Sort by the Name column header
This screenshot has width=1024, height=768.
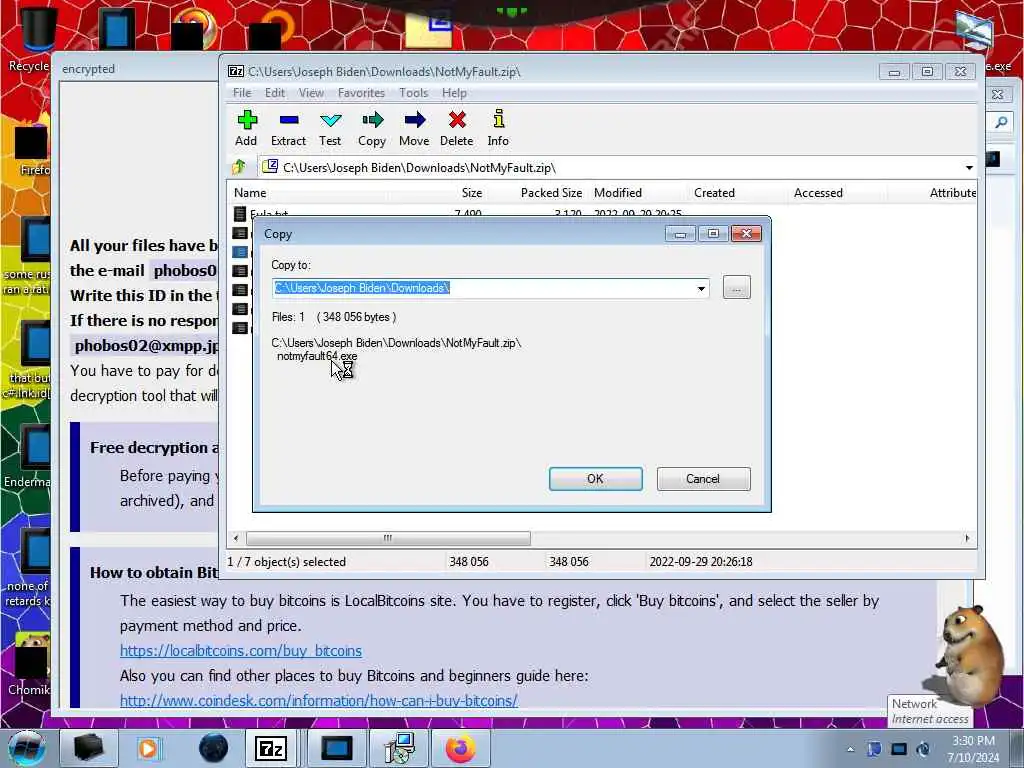tap(250, 193)
